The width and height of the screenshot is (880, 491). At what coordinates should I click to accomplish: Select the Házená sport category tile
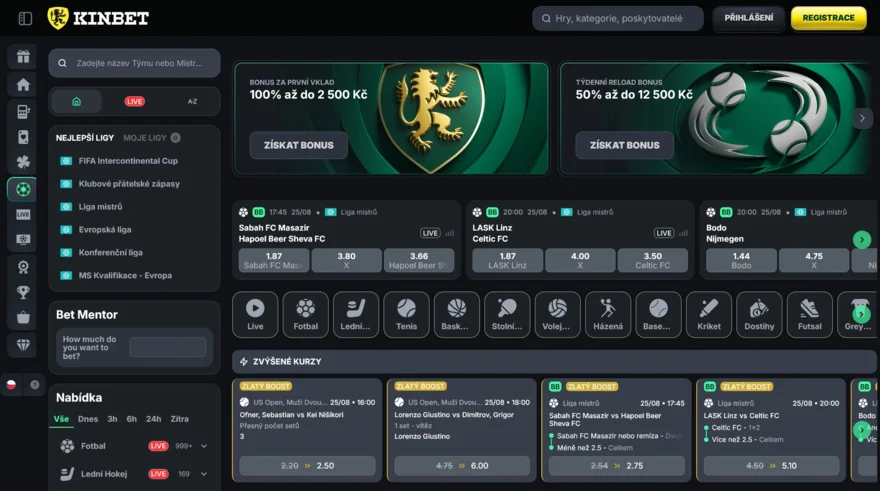[x=608, y=314]
